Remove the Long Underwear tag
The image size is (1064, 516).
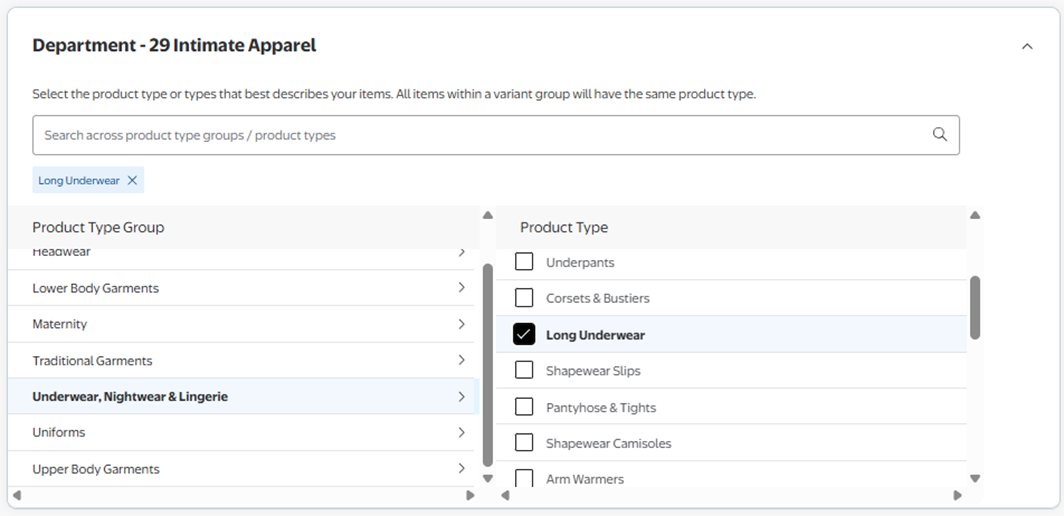pyautogui.click(x=132, y=181)
